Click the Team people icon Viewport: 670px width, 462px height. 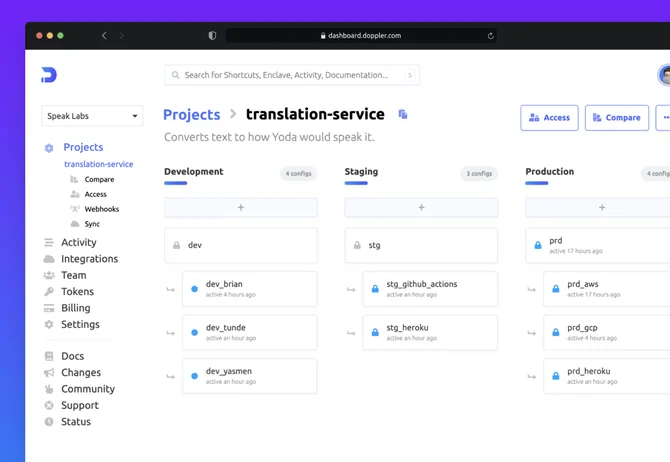coord(49,275)
